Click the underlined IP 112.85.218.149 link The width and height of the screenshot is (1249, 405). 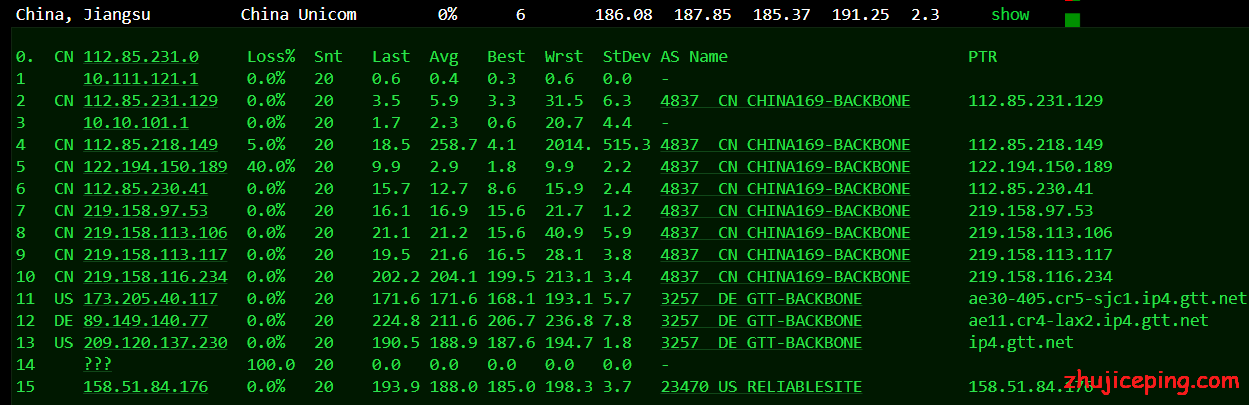click(x=151, y=145)
